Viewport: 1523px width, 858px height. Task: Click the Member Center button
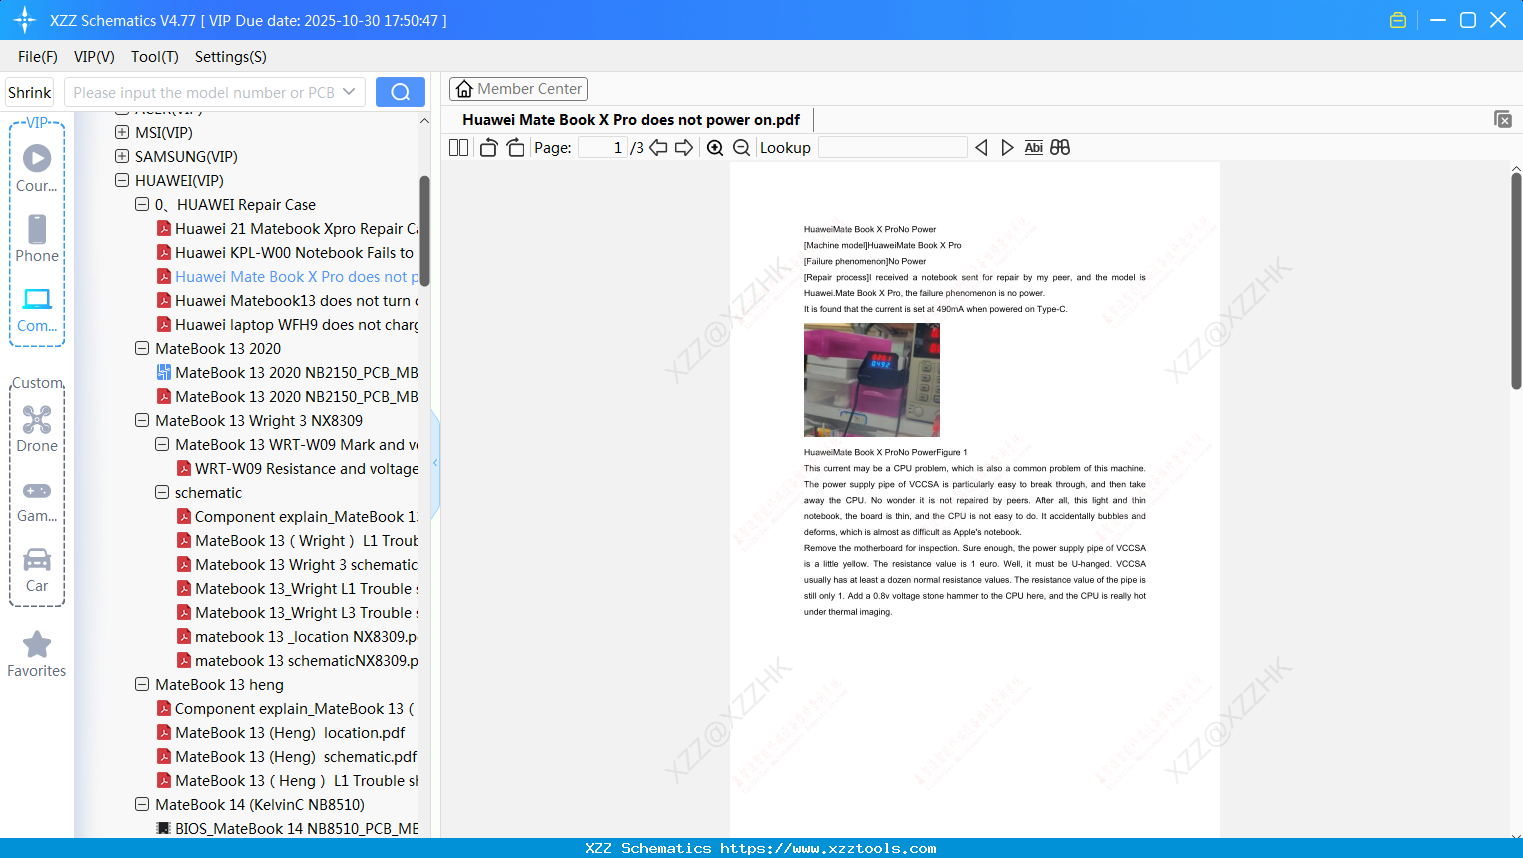click(x=518, y=89)
